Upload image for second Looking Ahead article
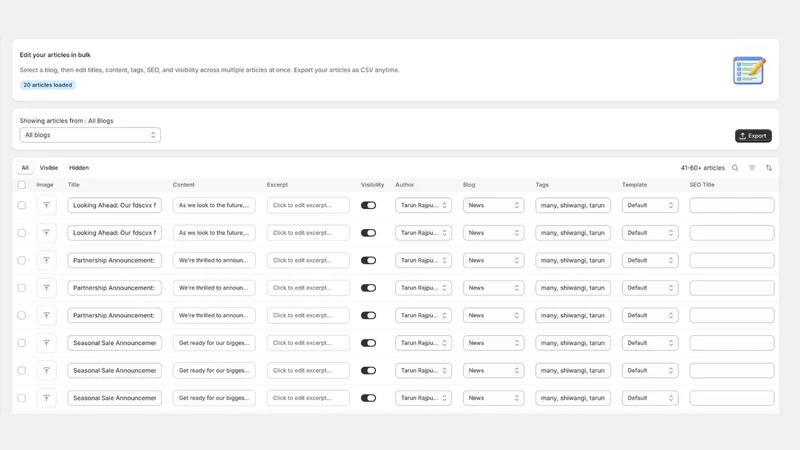This screenshot has width=800, height=450. (x=46, y=233)
